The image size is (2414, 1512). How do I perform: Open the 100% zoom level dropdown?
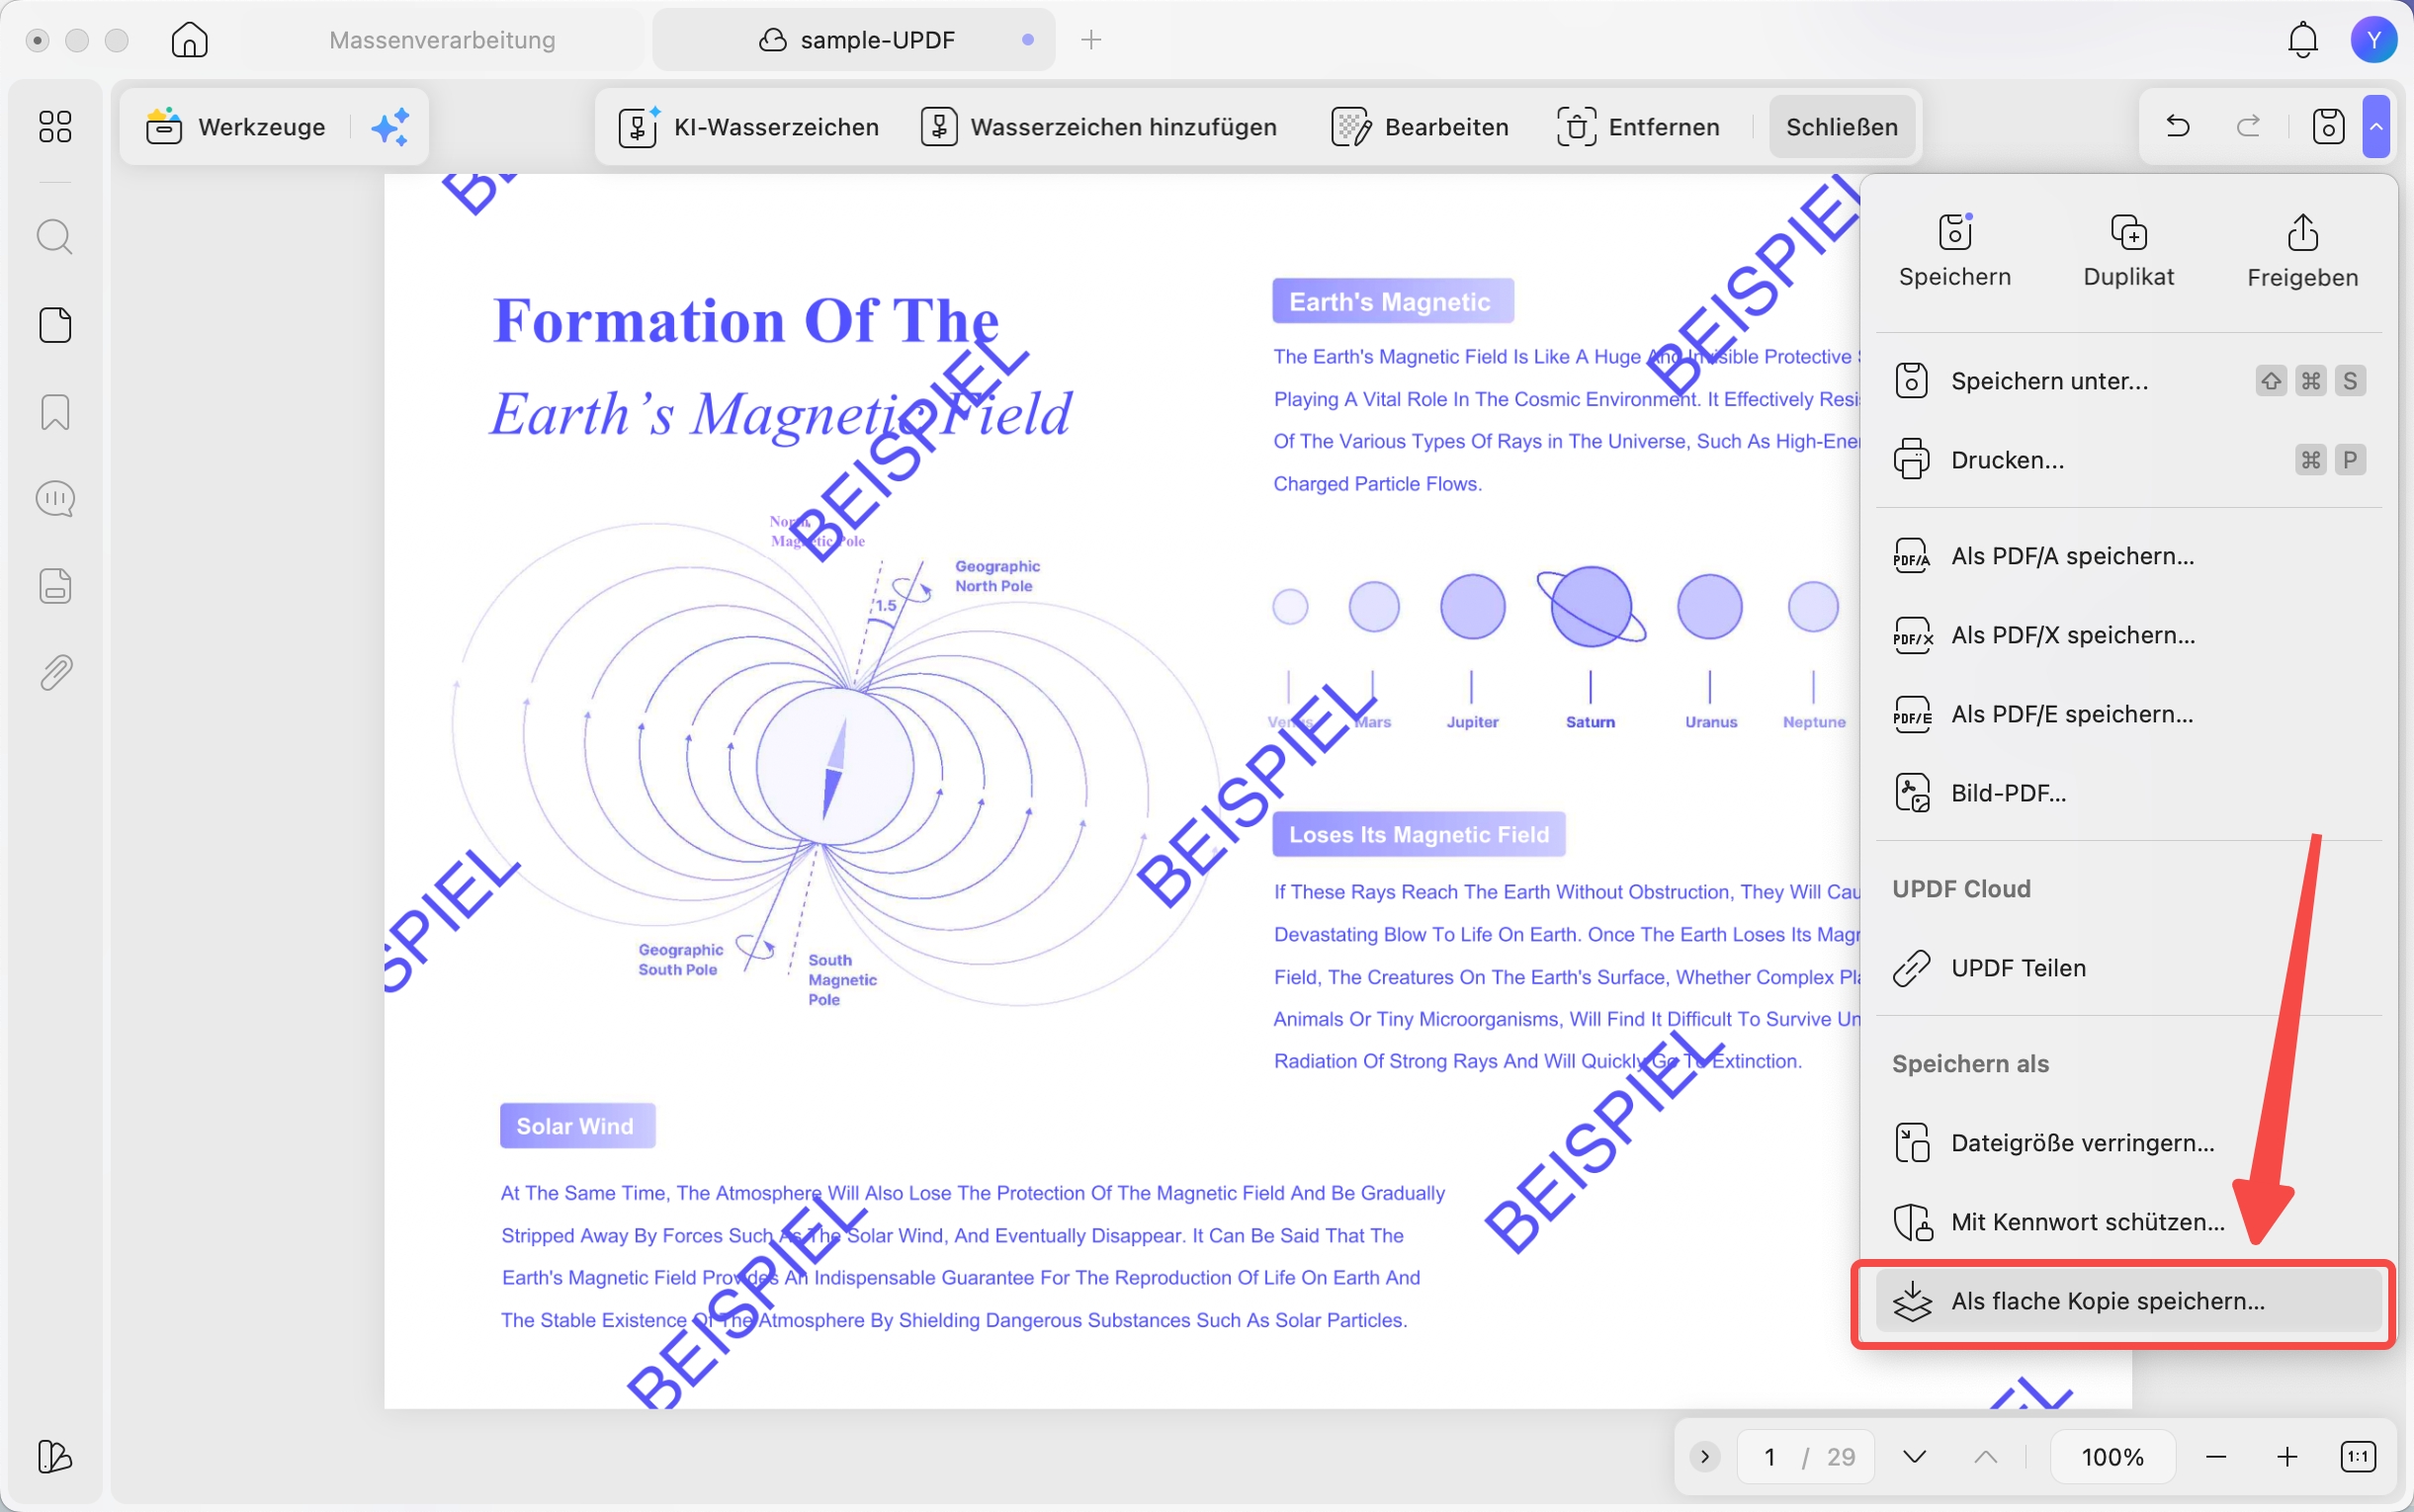coord(2112,1457)
